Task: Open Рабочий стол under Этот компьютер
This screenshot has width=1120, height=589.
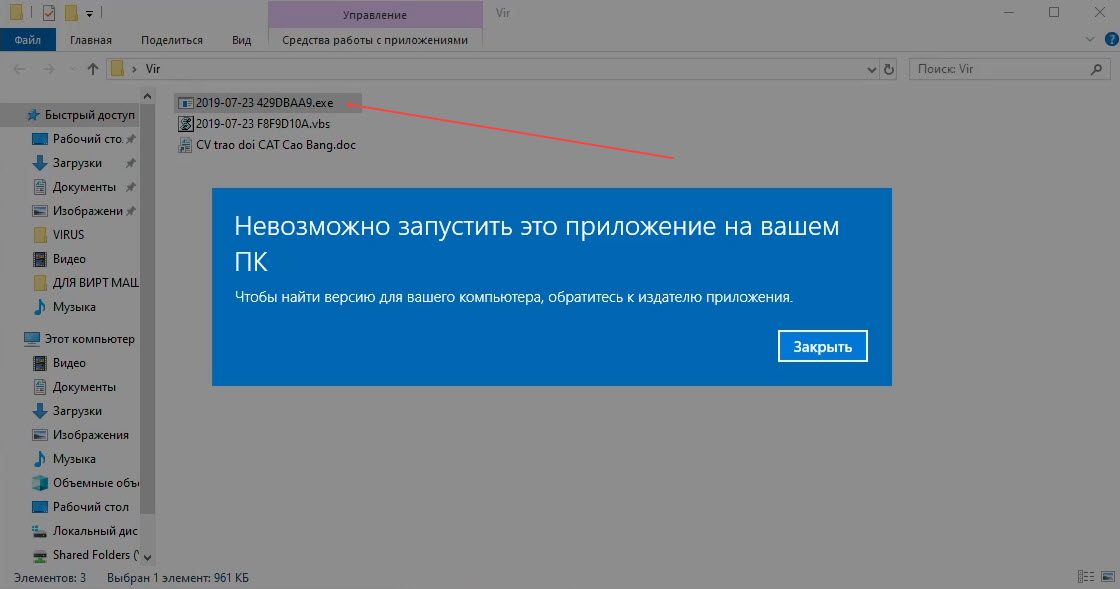Action: (x=91, y=507)
